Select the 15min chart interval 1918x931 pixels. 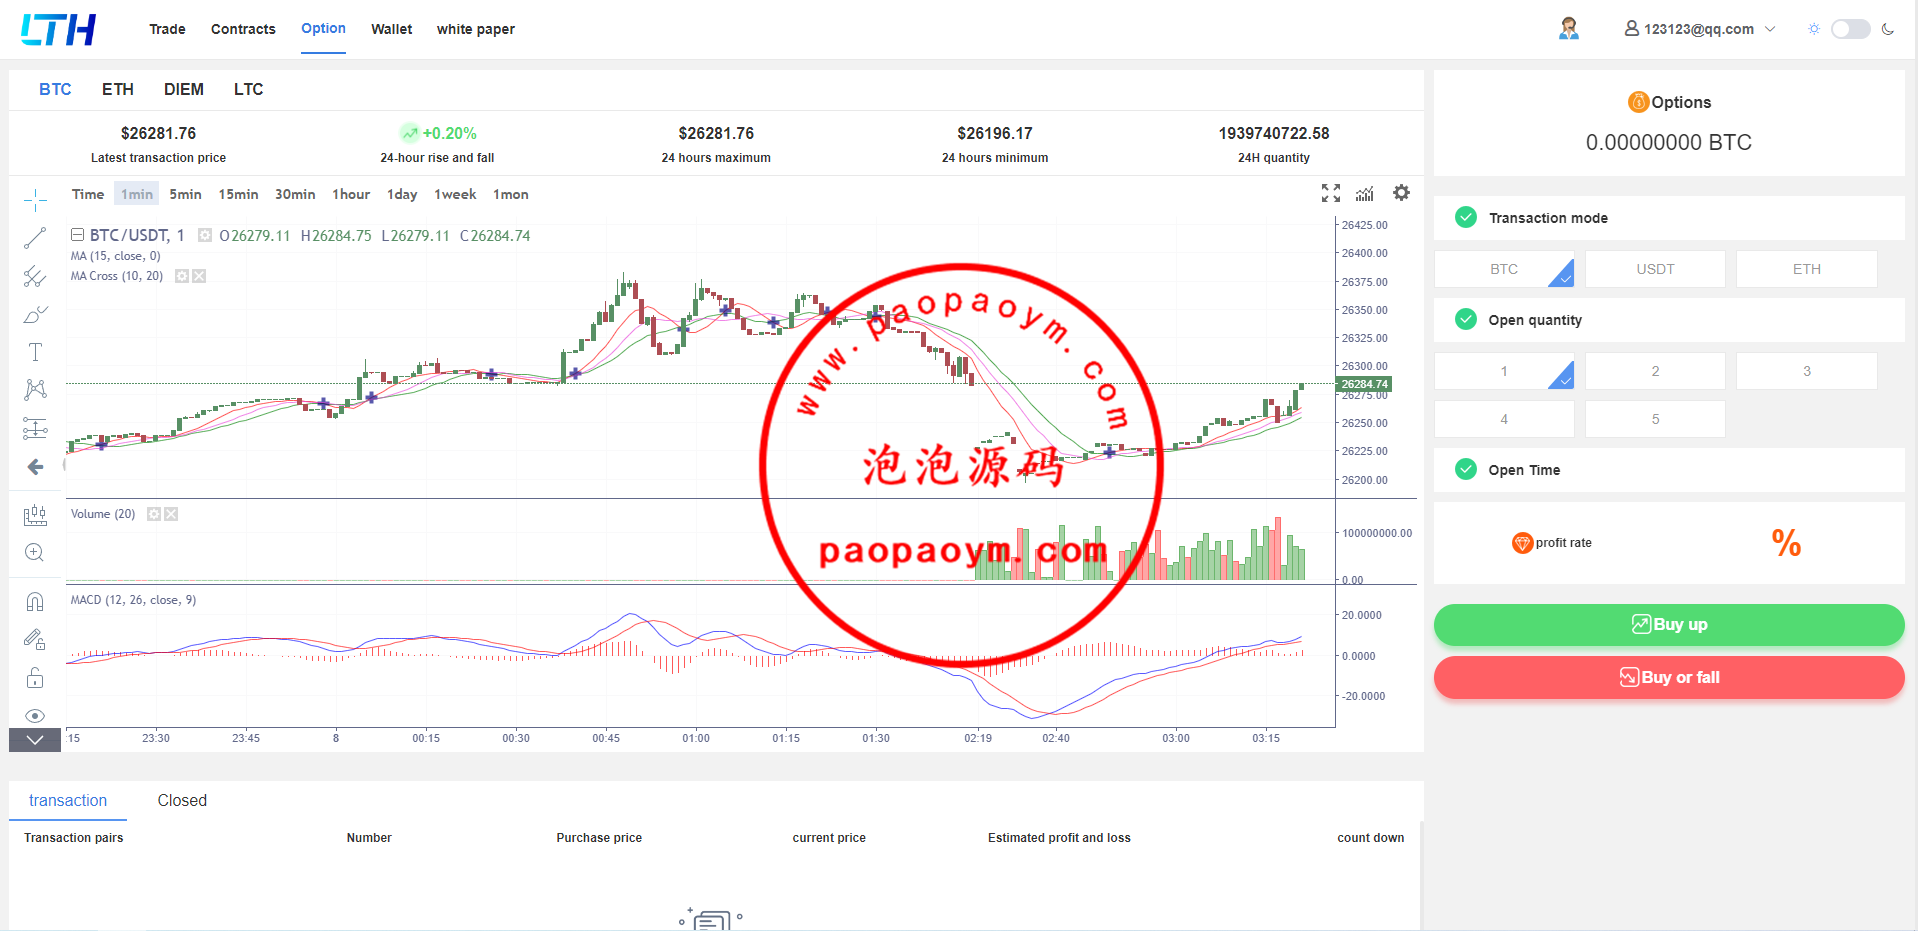pos(238,194)
